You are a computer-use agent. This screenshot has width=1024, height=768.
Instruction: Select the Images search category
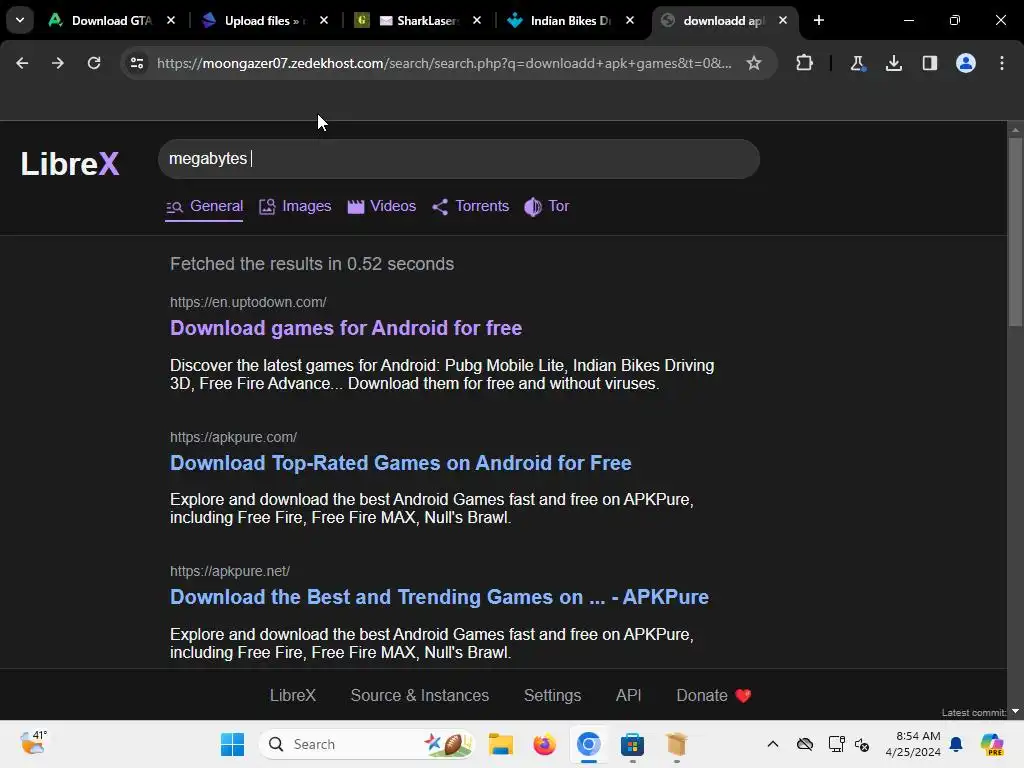295,206
